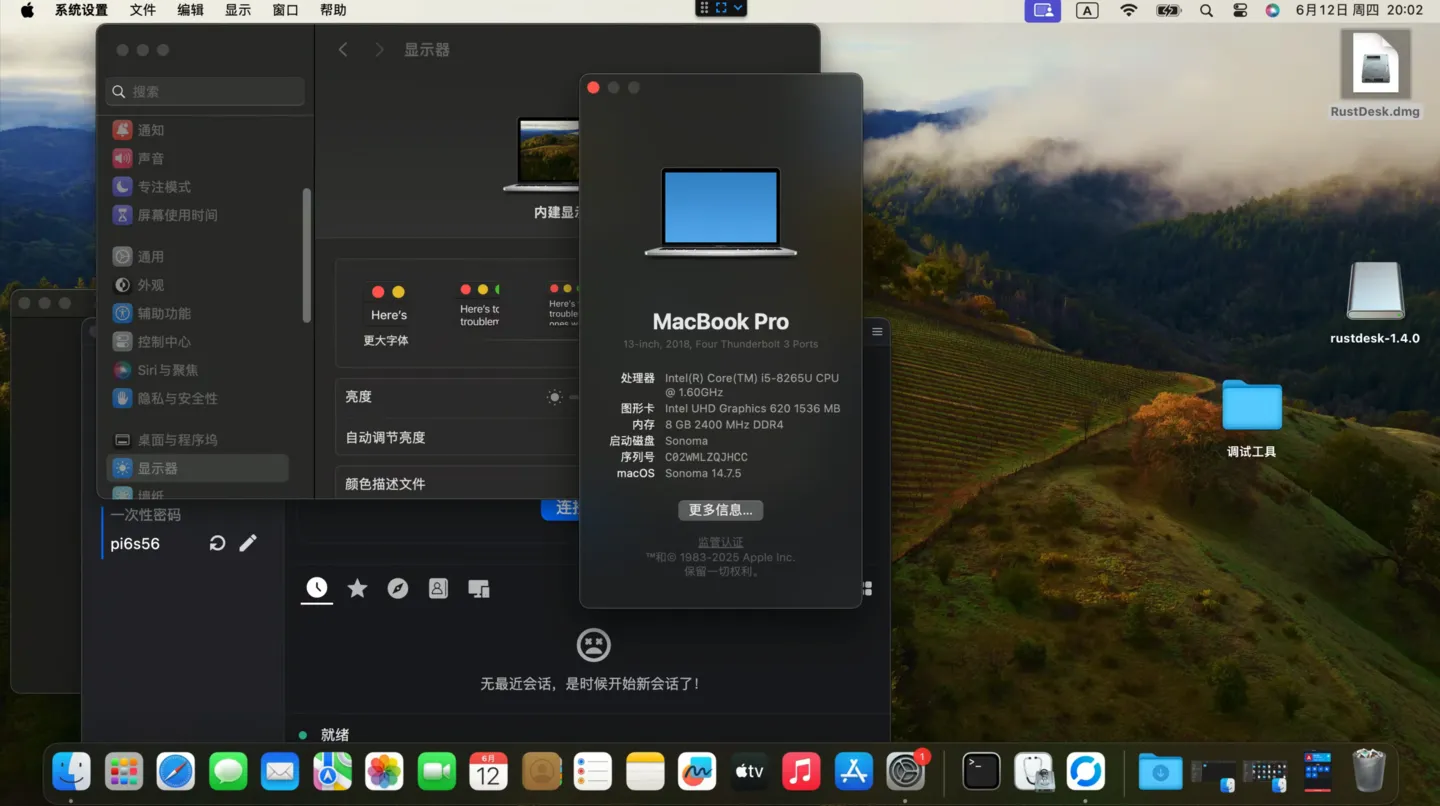This screenshot has height=806, width=1440.
Task: Open RustDesk favorites star tab
Action: (357, 589)
